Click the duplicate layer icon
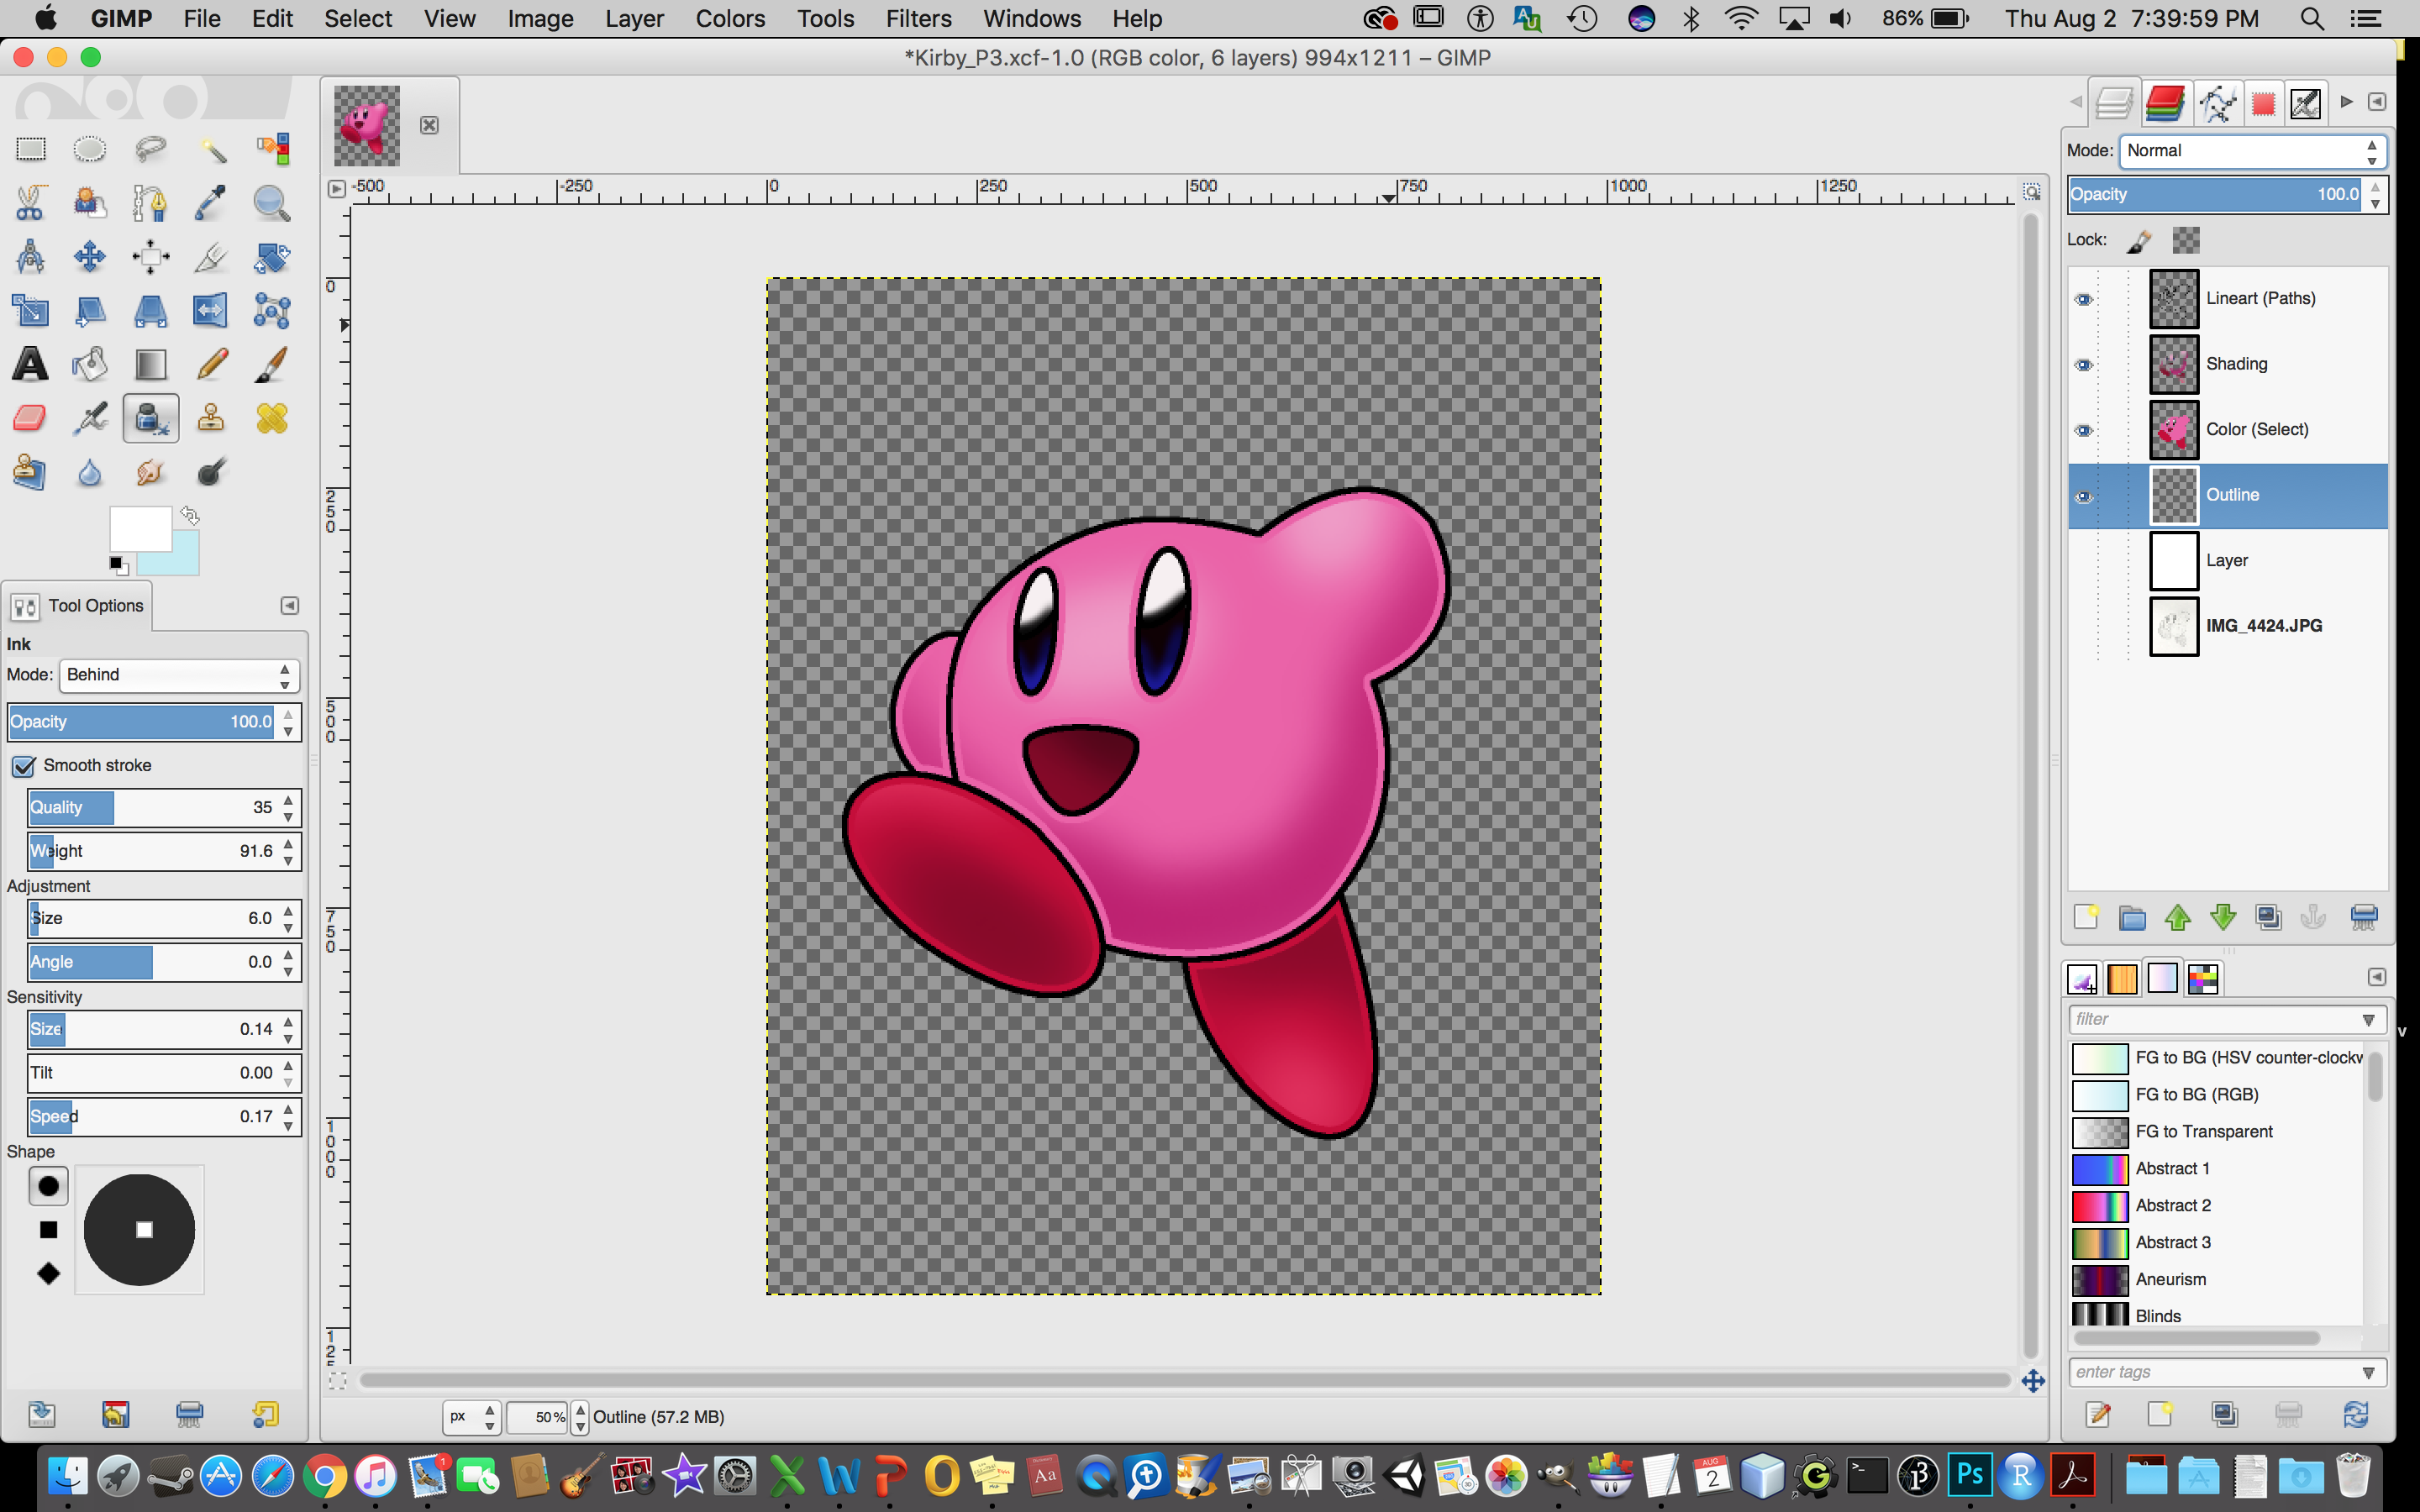The image size is (2420, 1512). pyautogui.click(x=2268, y=917)
